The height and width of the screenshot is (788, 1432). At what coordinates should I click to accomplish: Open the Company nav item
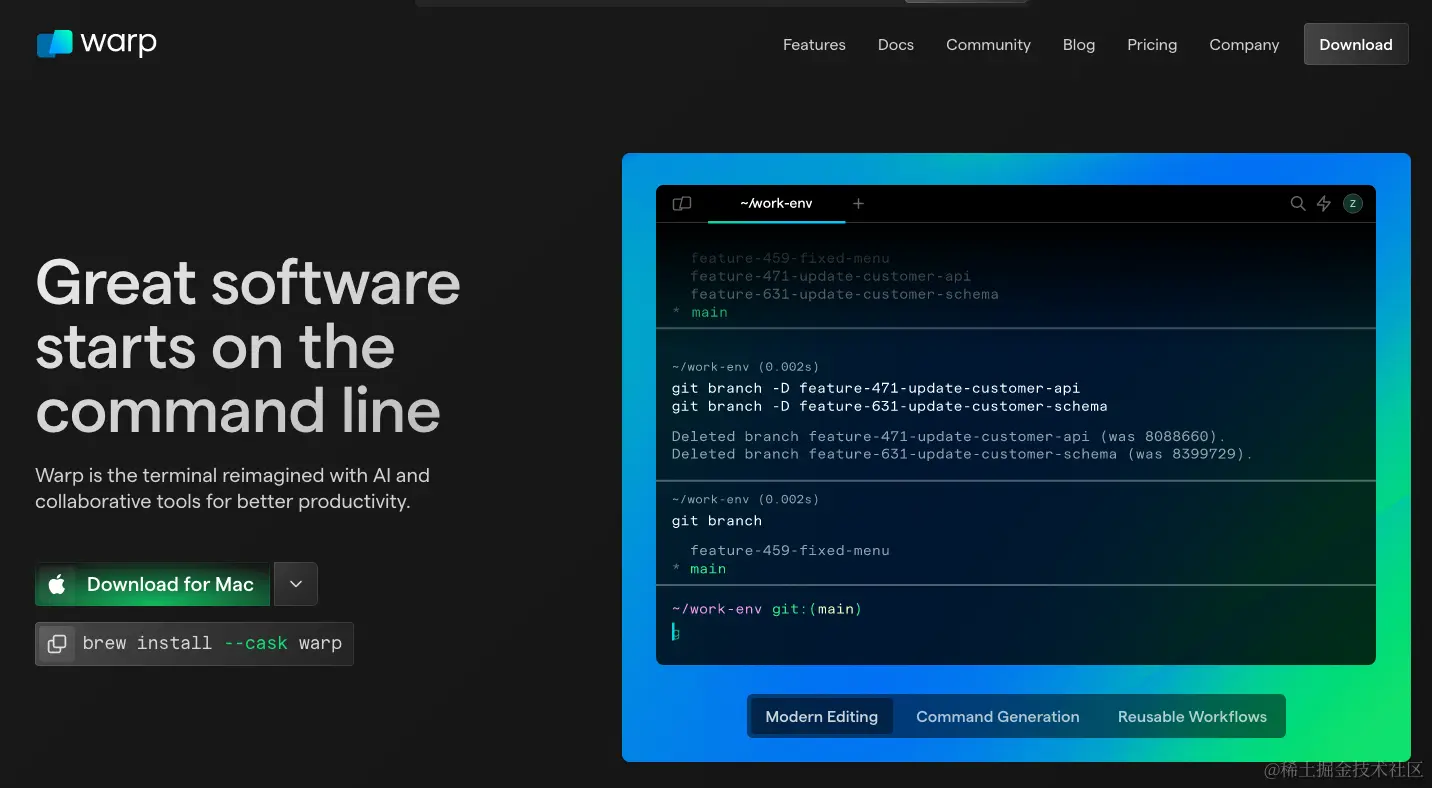pyautogui.click(x=1244, y=44)
